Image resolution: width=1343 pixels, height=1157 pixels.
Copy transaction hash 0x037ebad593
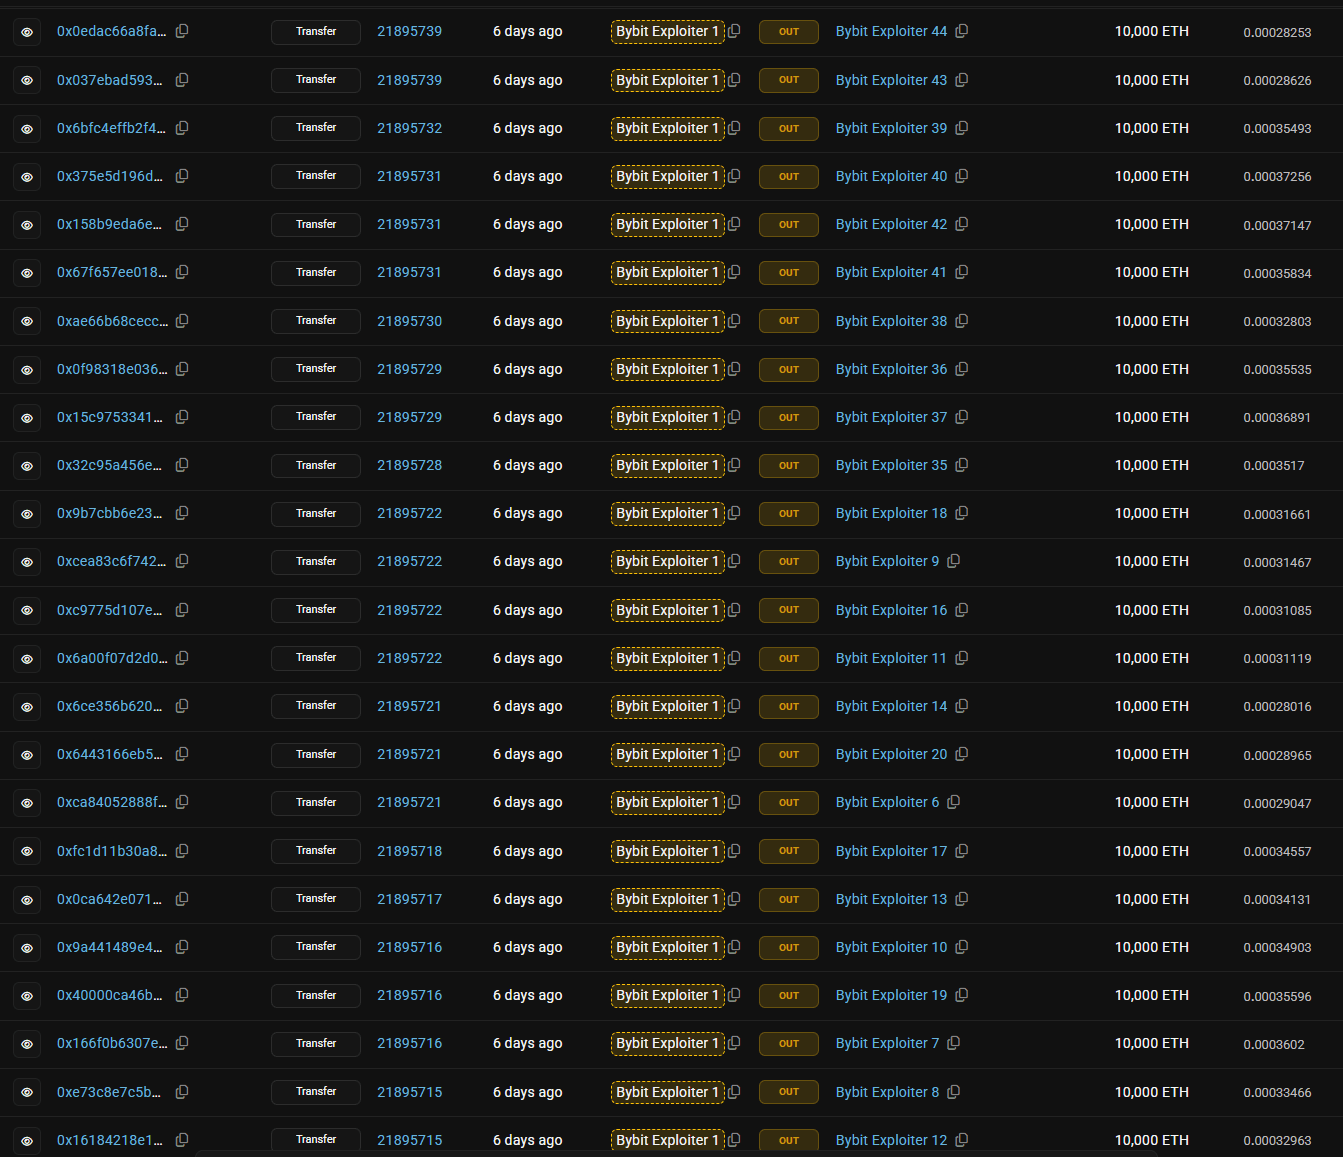(182, 80)
